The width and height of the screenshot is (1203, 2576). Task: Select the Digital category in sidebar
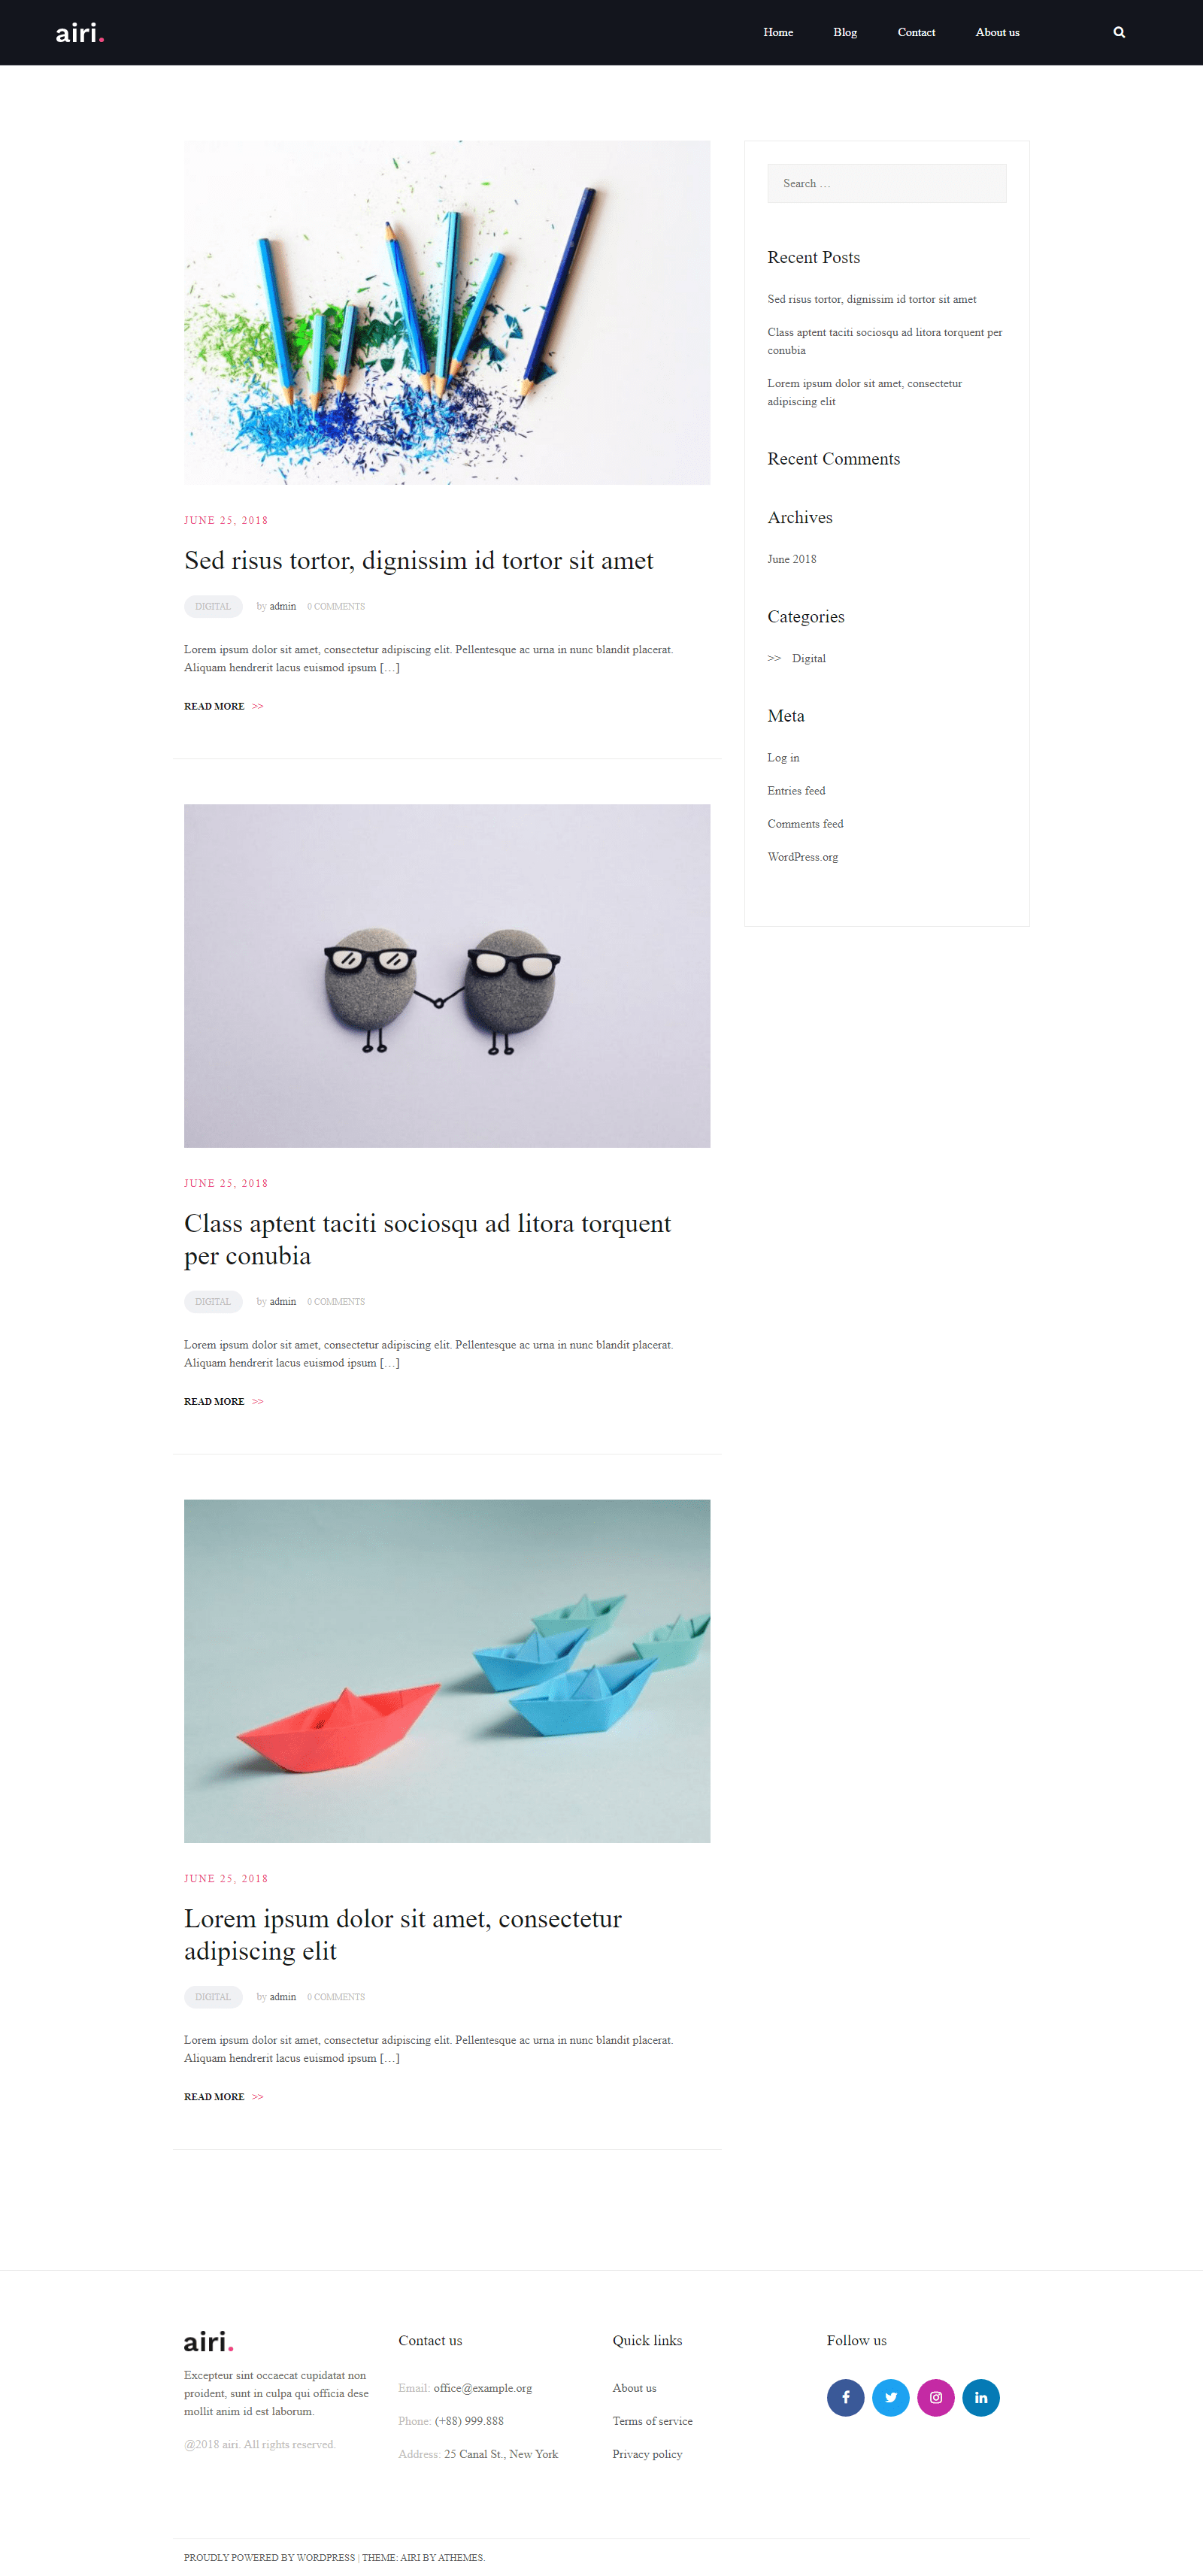point(808,658)
